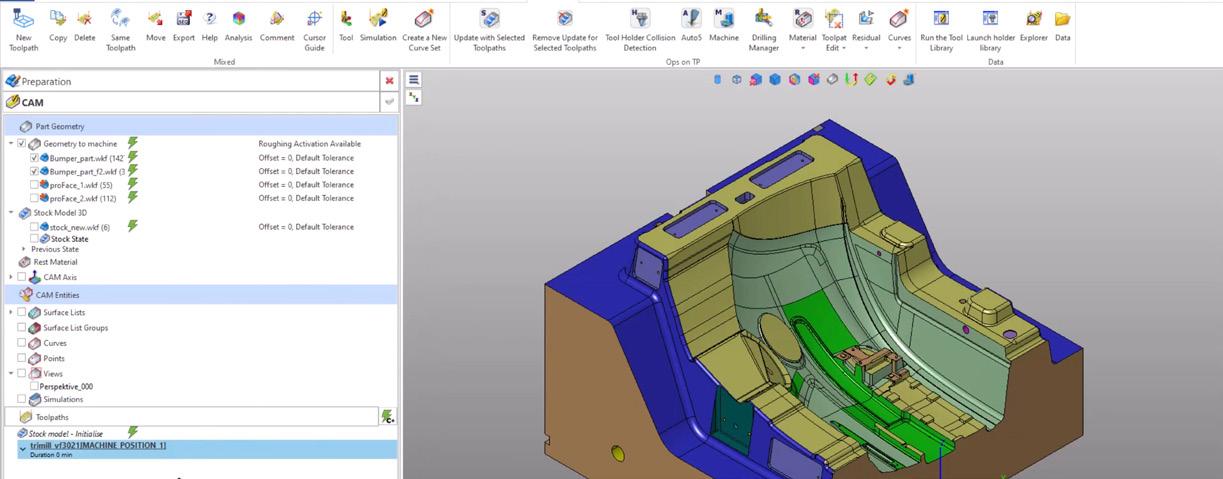The height and width of the screenshot is (479, 1223).
Task: Launch holder library
Action: 990,28
